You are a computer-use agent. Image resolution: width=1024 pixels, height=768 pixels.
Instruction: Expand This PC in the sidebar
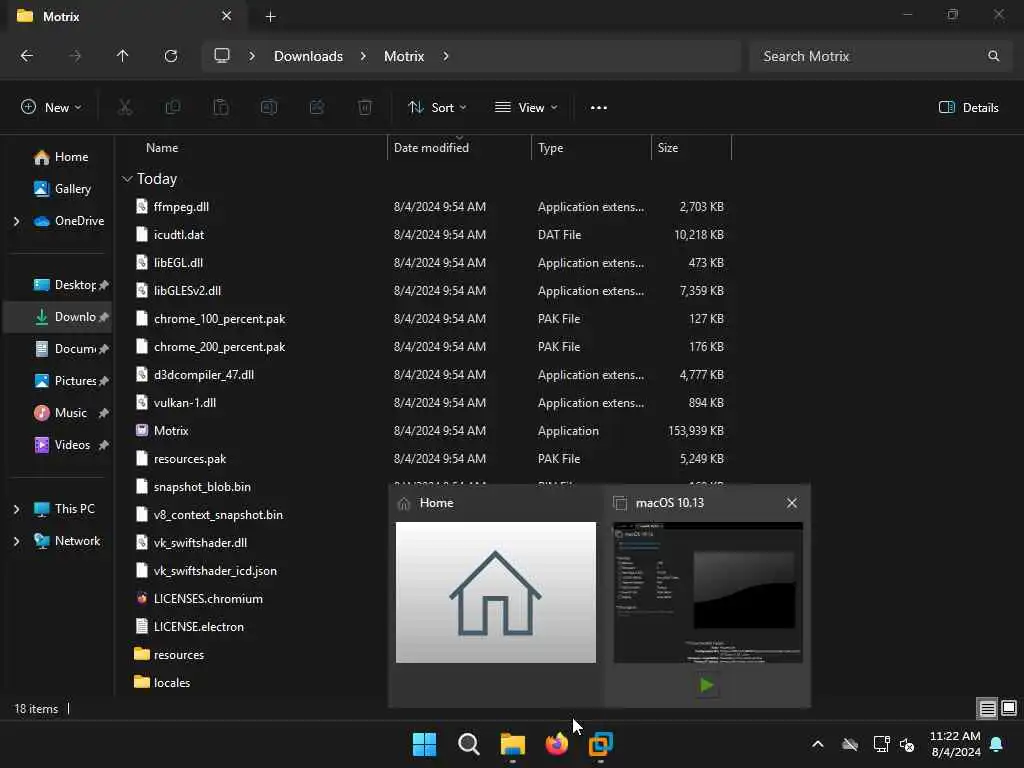click(x=16, y=509)
